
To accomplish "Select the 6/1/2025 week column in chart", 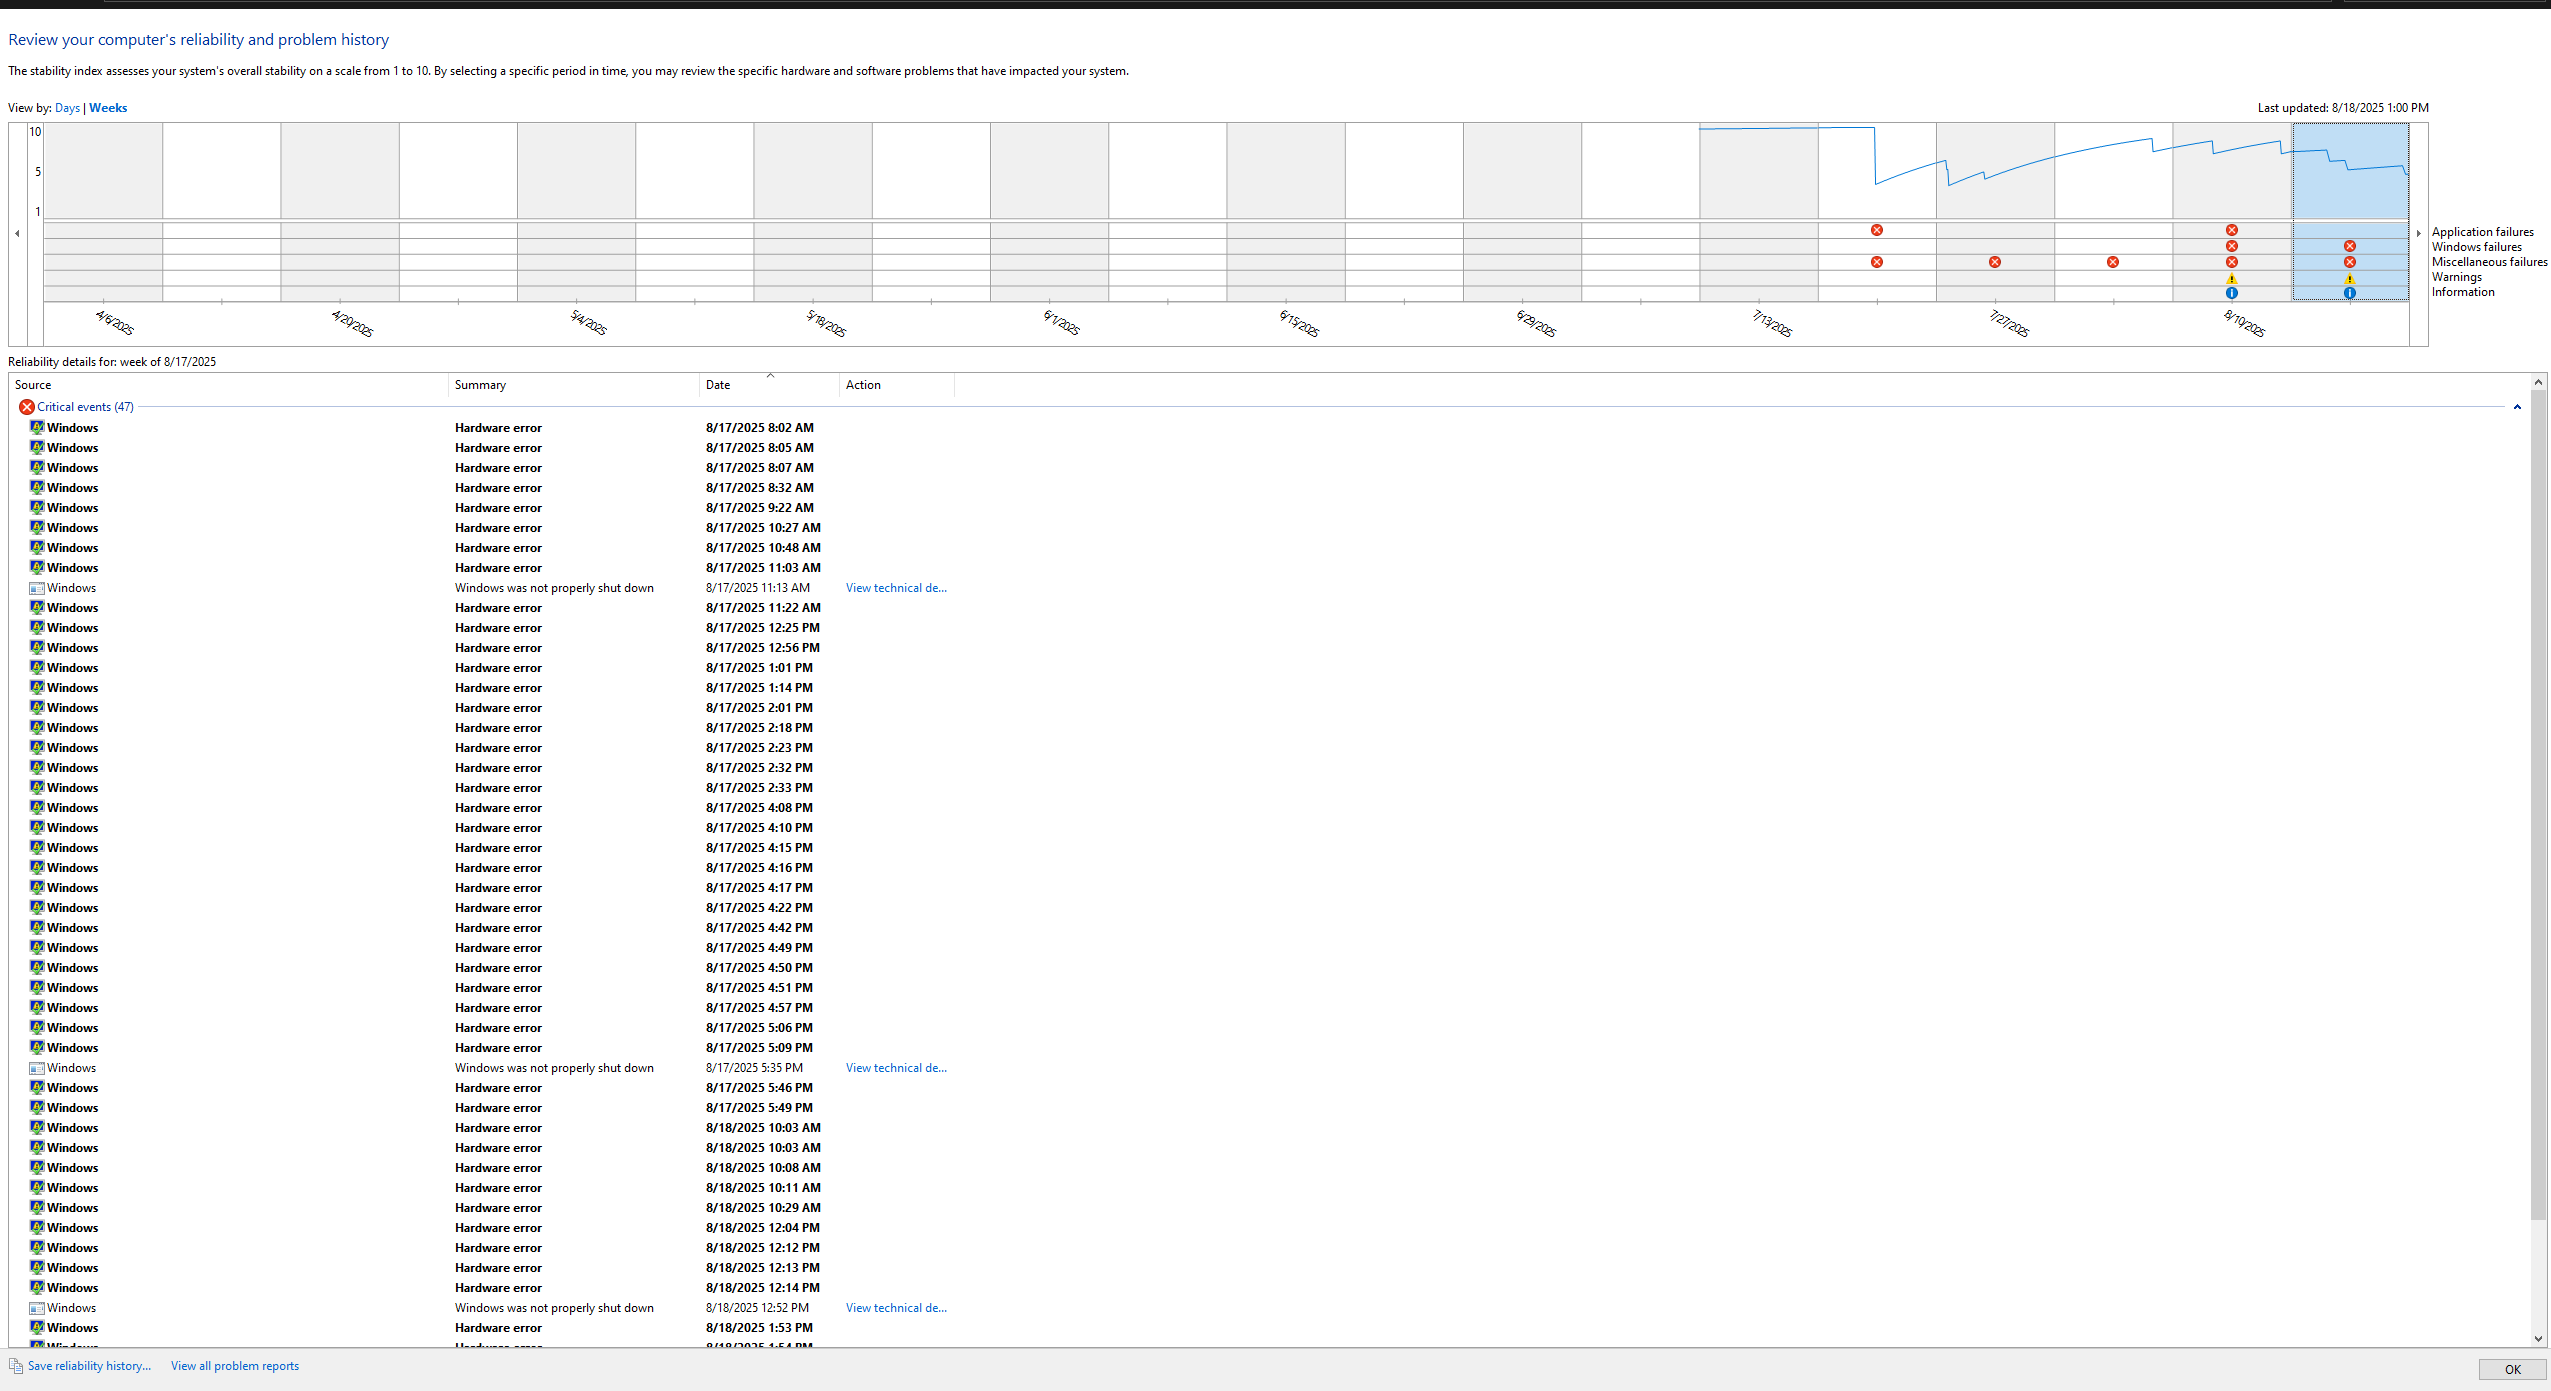I will [x=1050, y=212].
